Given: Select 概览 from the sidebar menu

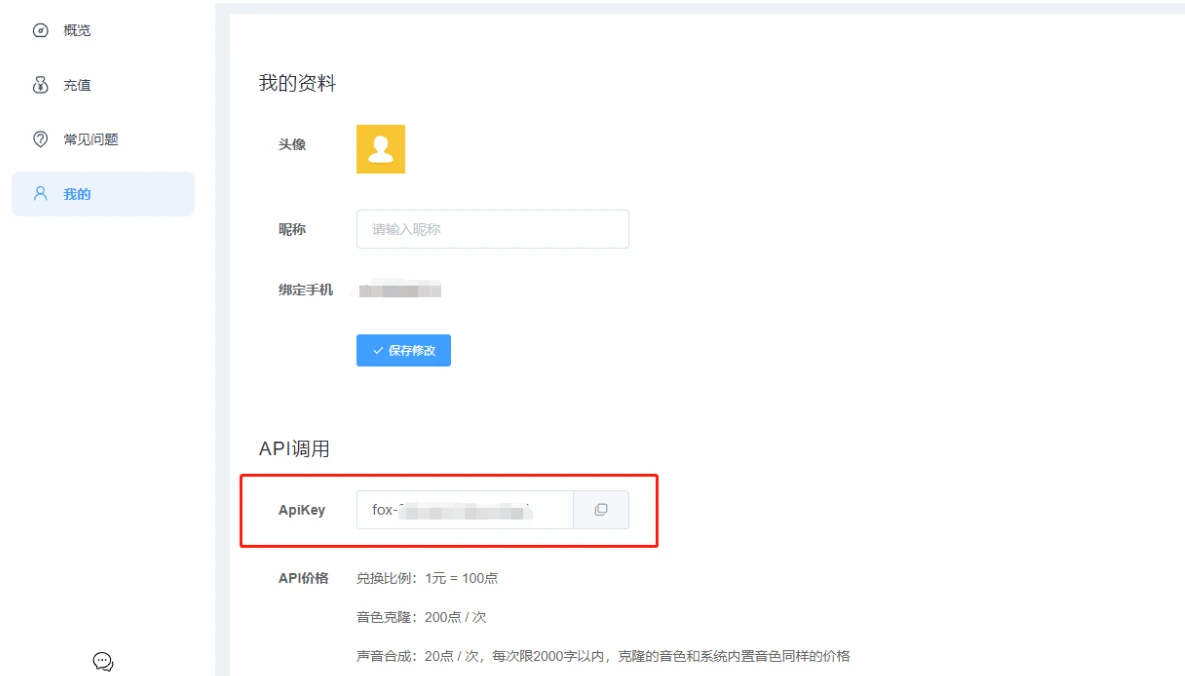Looking at the screenshot, I should pyautogui.click(x=76, y=29).
